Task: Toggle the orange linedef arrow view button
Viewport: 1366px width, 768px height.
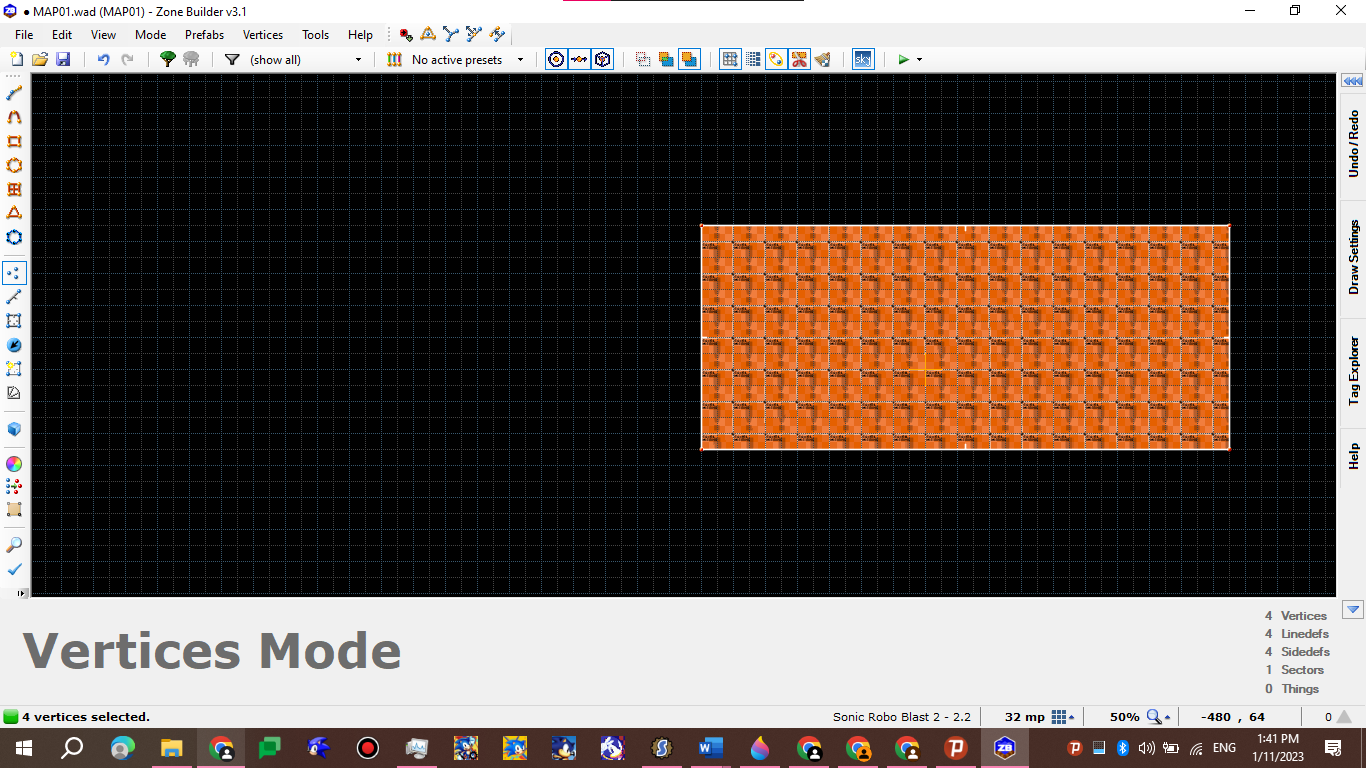Action: [x=579, y=60]
